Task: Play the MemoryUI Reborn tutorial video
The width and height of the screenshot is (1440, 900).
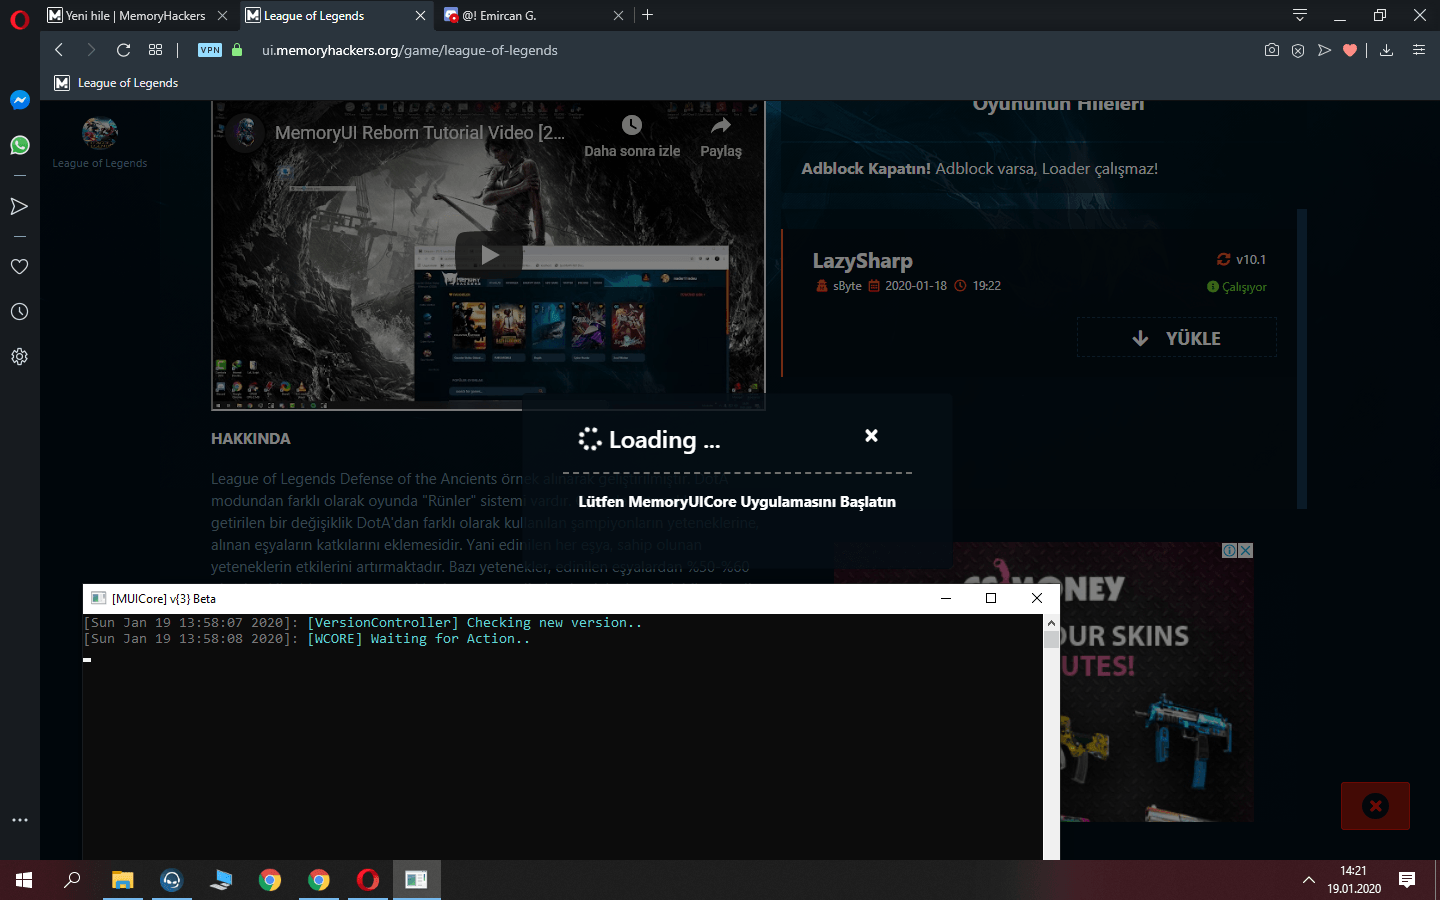Action: click(489, 255)
